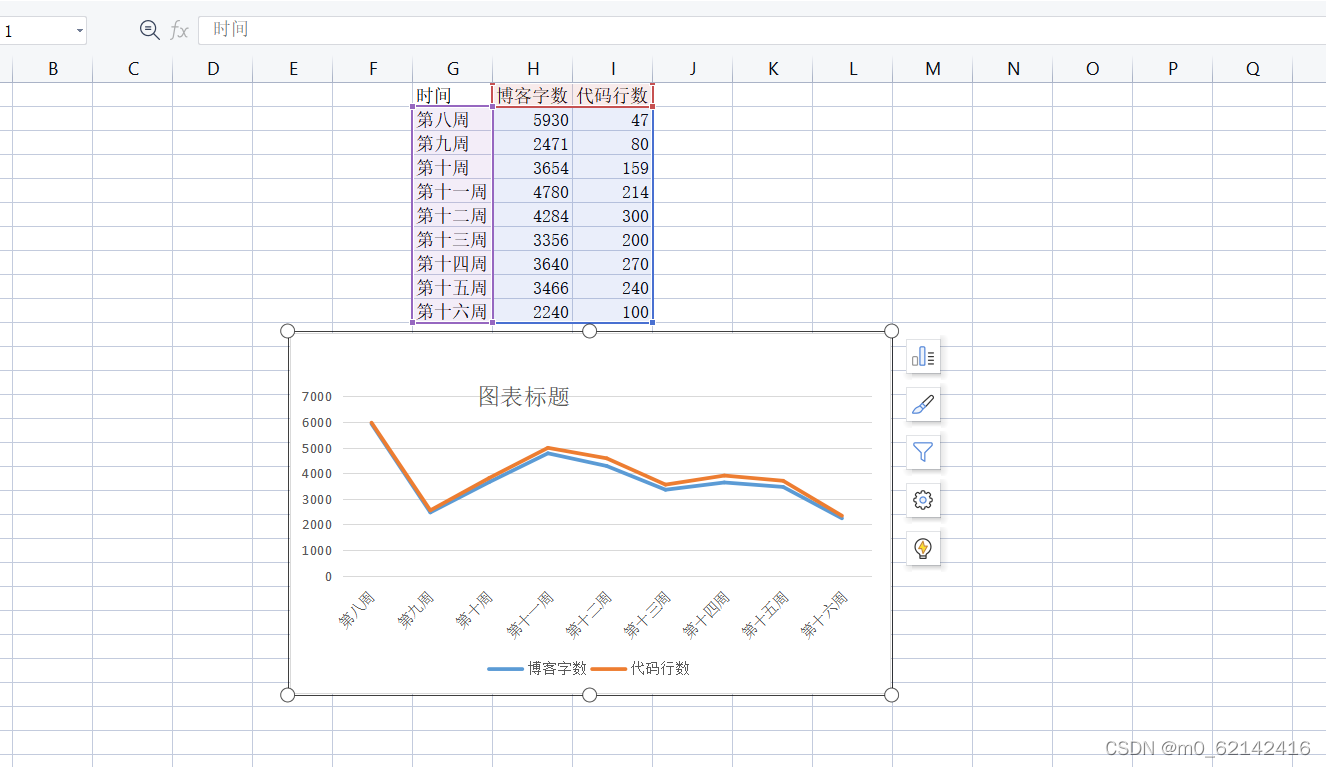The image size is (1326, 767).
Task: Select column K header
Action: pyautogui.click(x=773, y=68)
